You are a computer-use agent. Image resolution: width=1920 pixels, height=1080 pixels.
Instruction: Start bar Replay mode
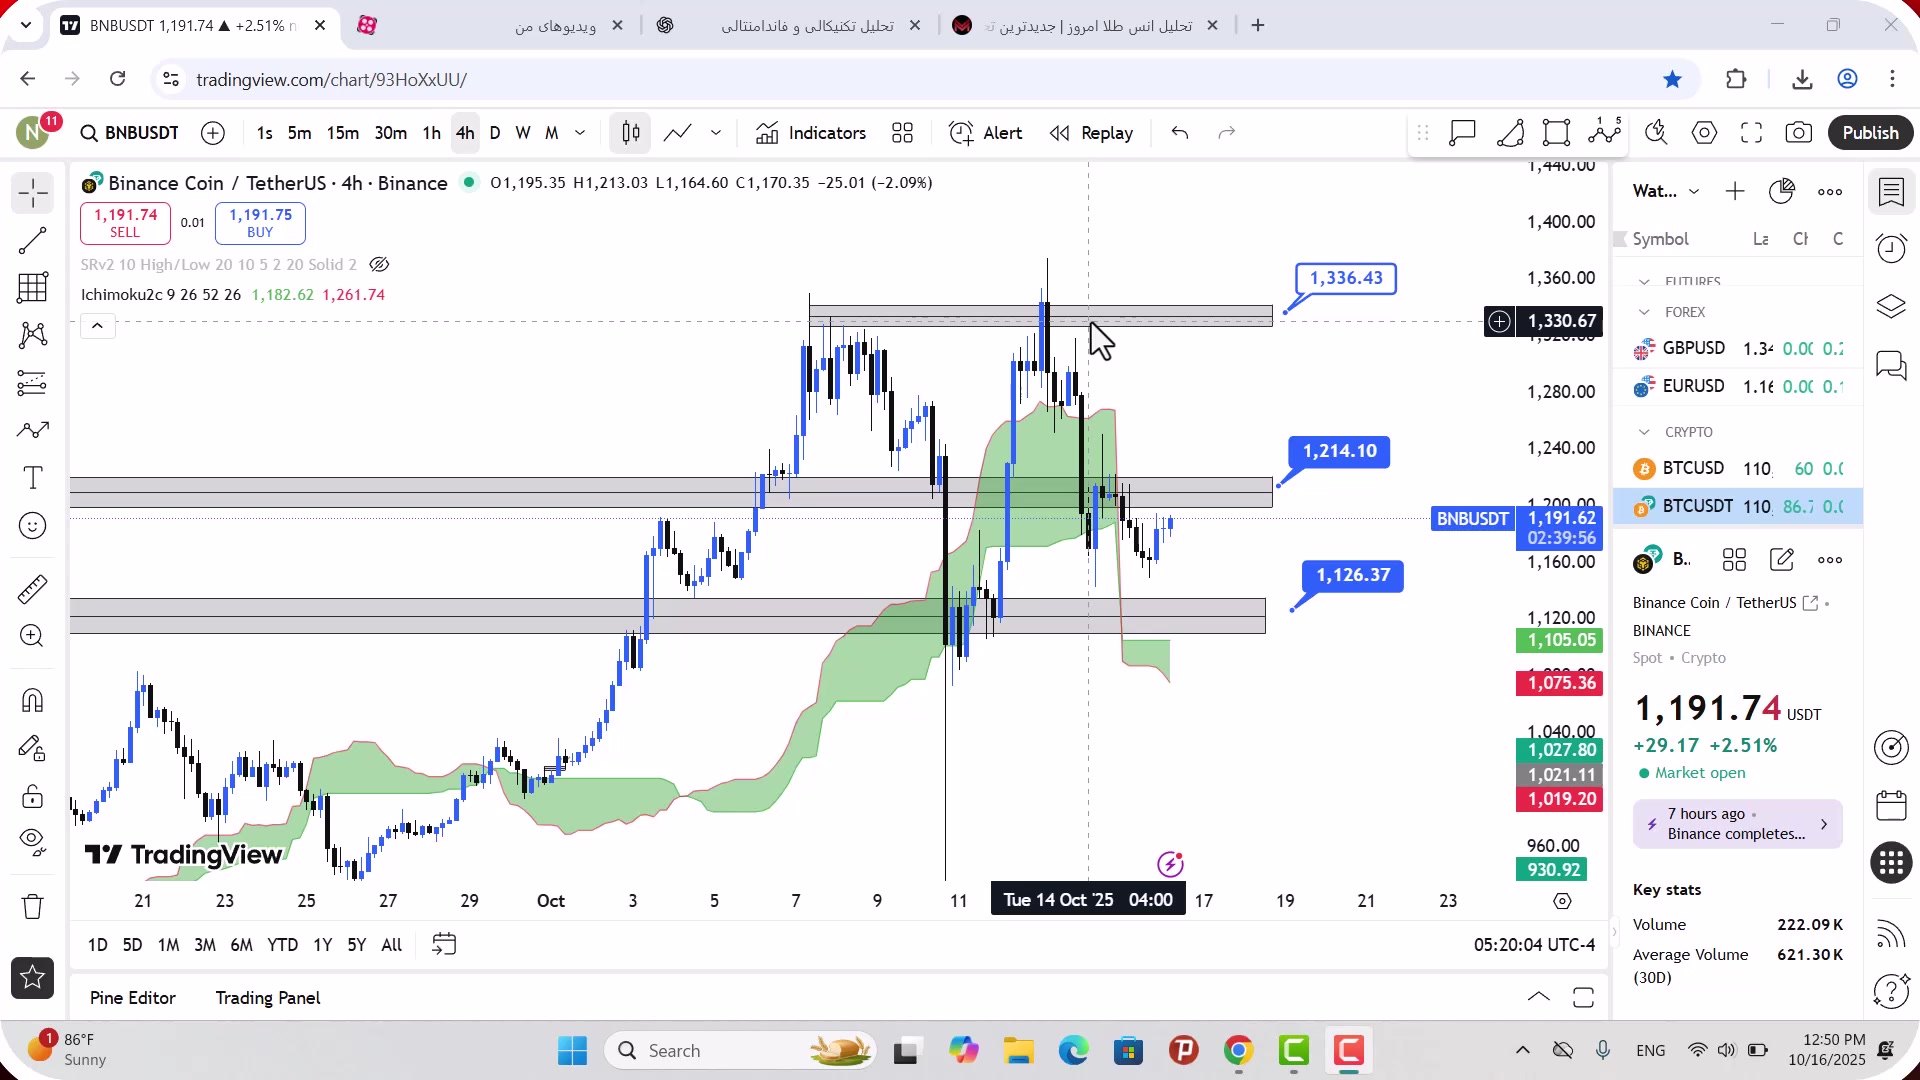click(x=1092, y=133)
